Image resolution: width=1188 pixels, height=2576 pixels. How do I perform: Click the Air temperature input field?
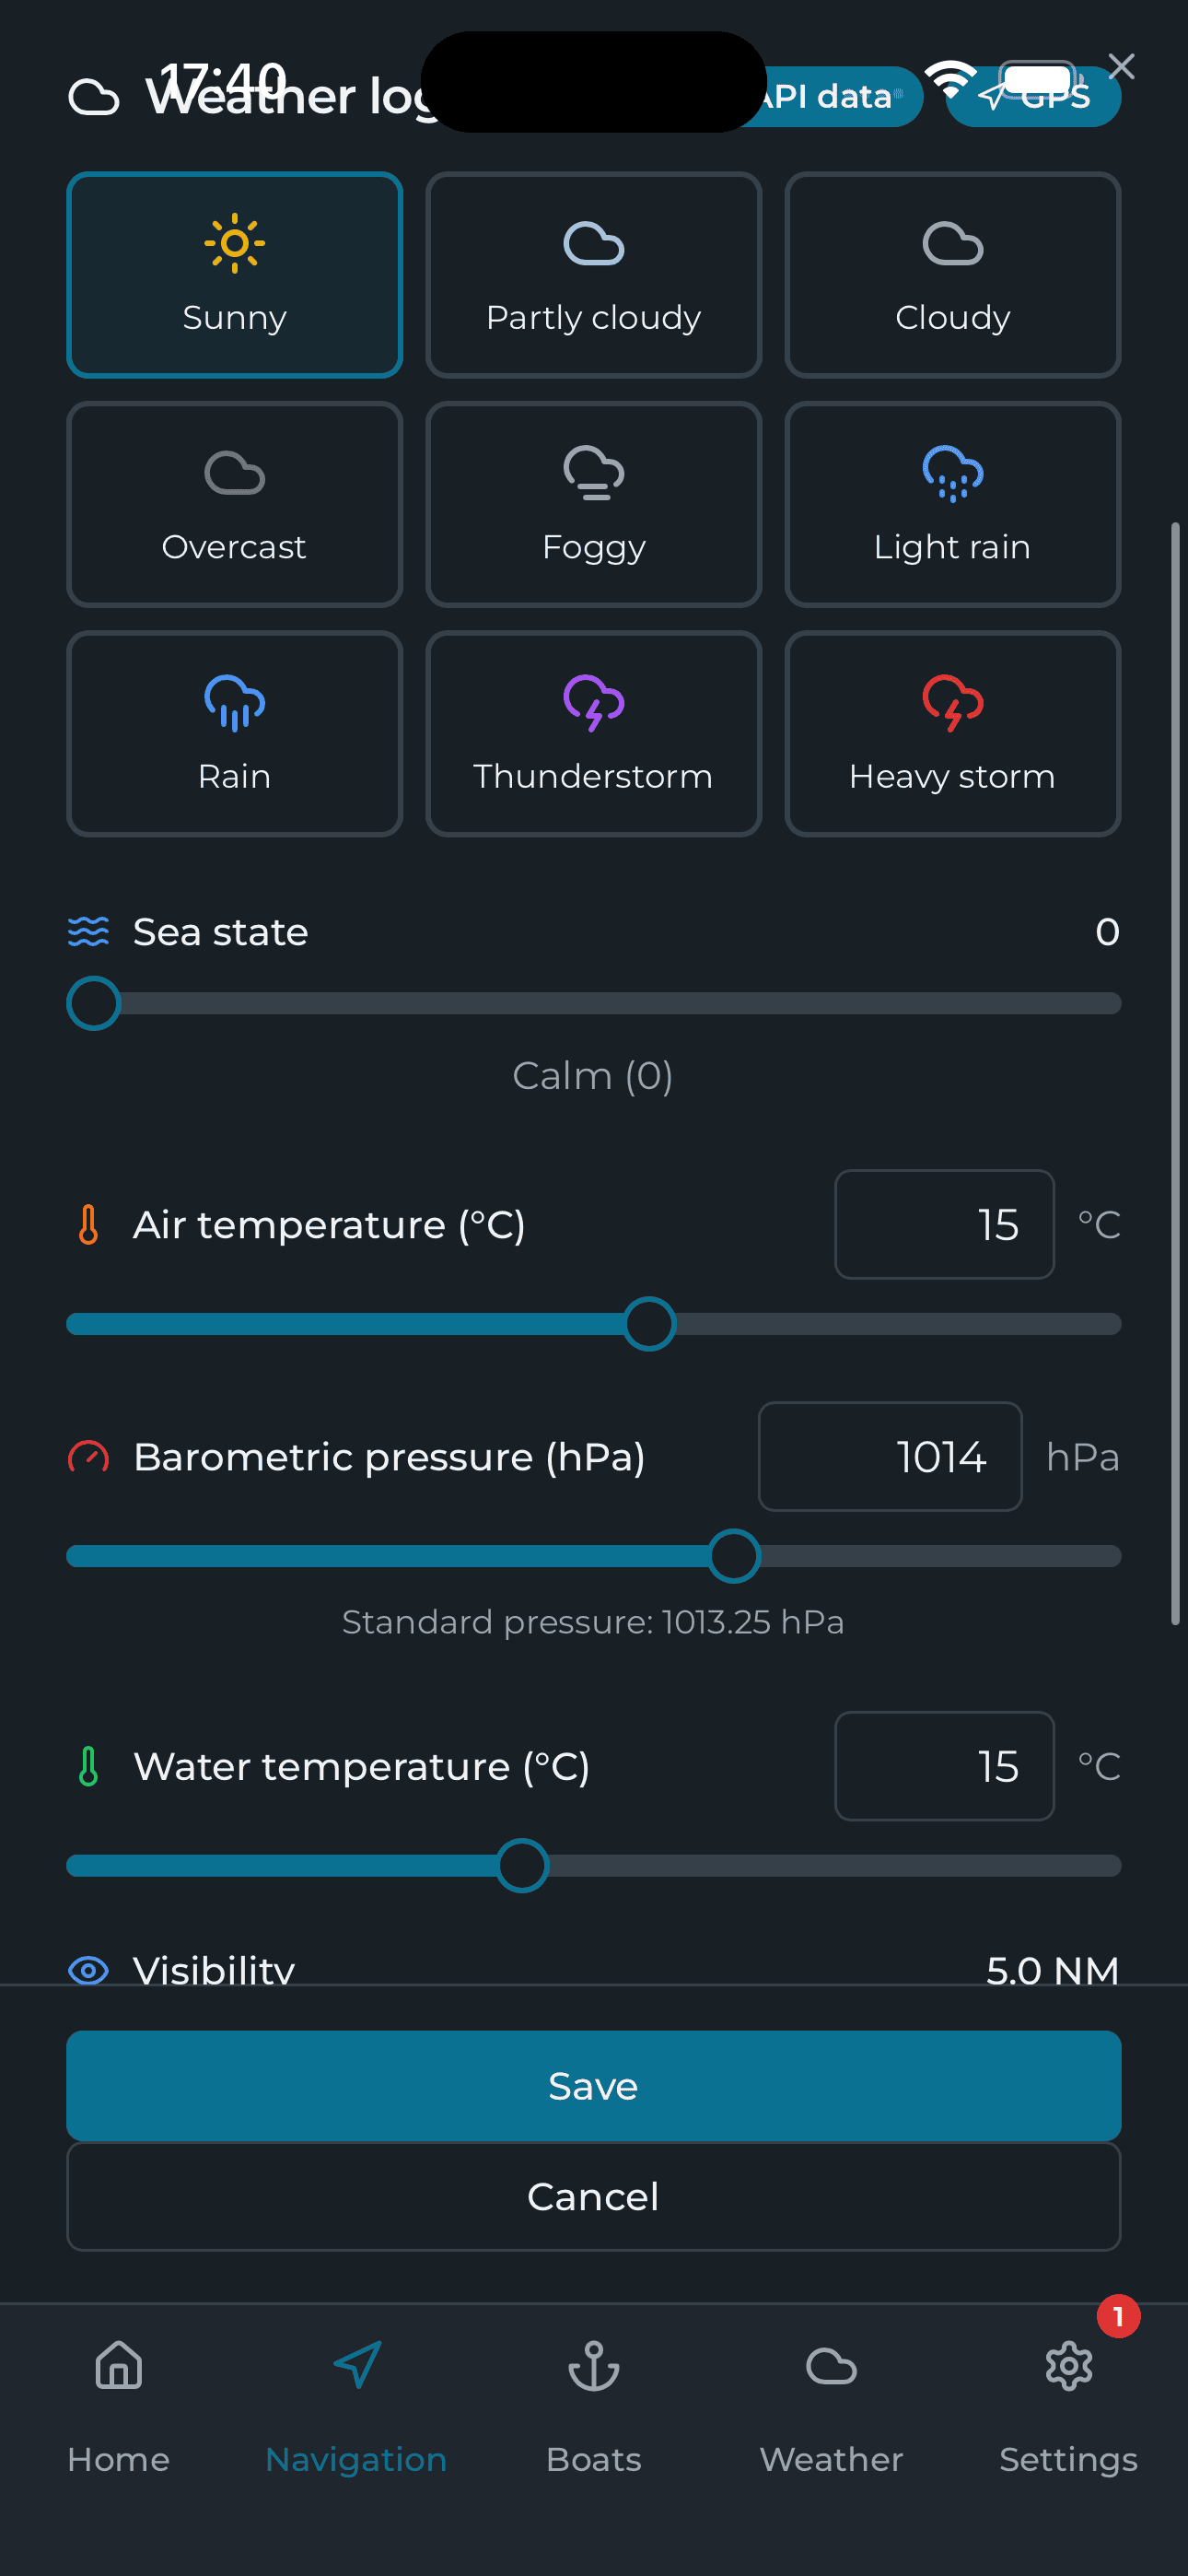944,1224
